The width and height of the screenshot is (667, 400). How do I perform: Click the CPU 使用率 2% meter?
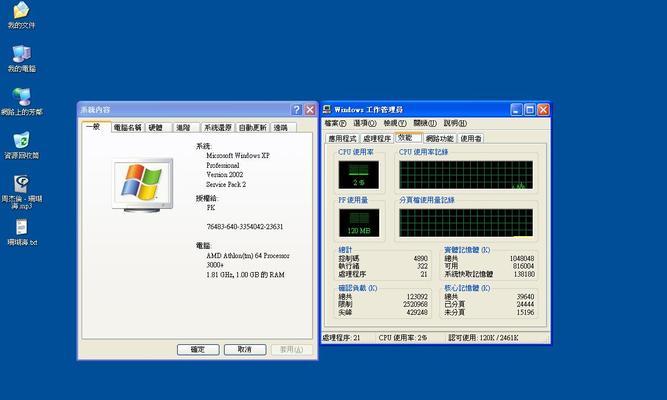click(x=359, y=175)
